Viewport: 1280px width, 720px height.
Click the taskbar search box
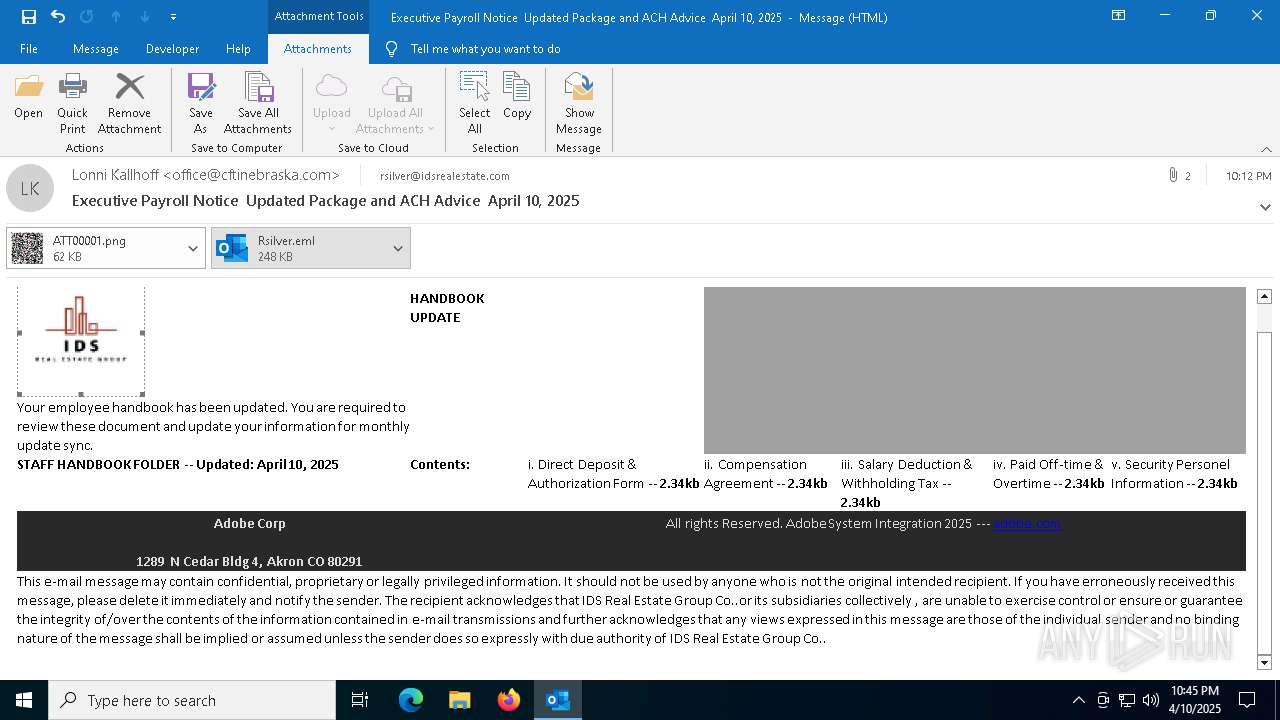coord(192,700)
